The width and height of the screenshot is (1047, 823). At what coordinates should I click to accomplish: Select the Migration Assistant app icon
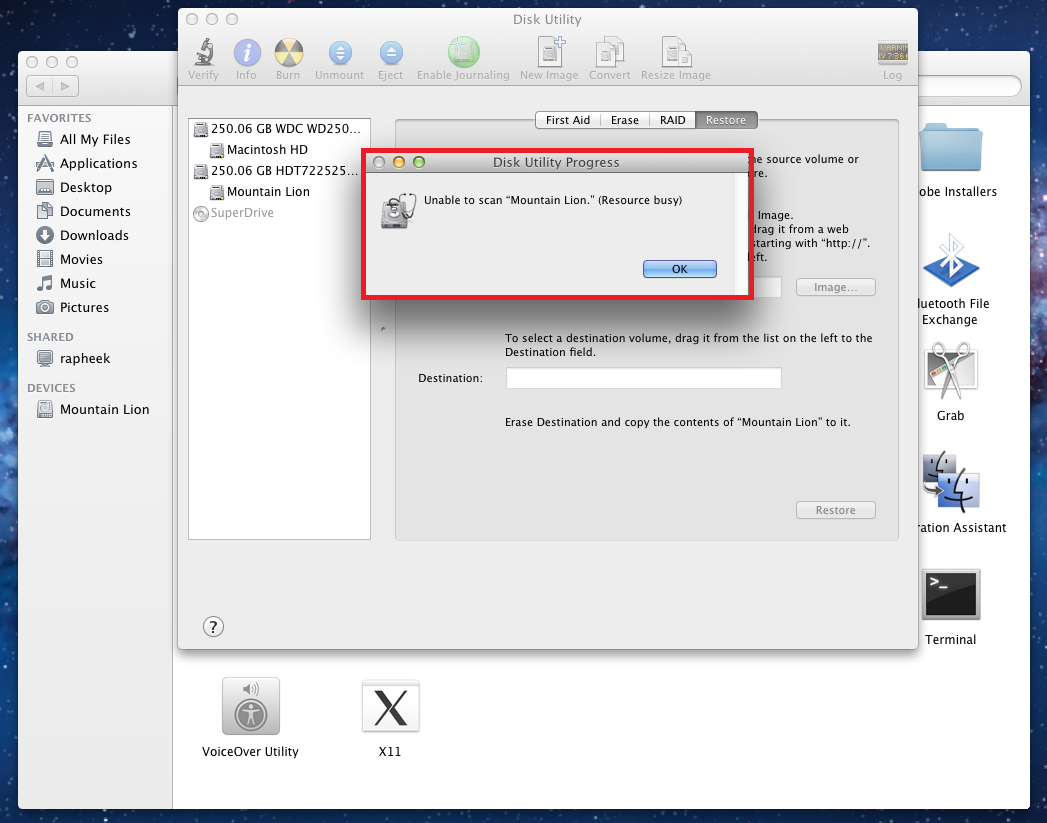(951, 482)
